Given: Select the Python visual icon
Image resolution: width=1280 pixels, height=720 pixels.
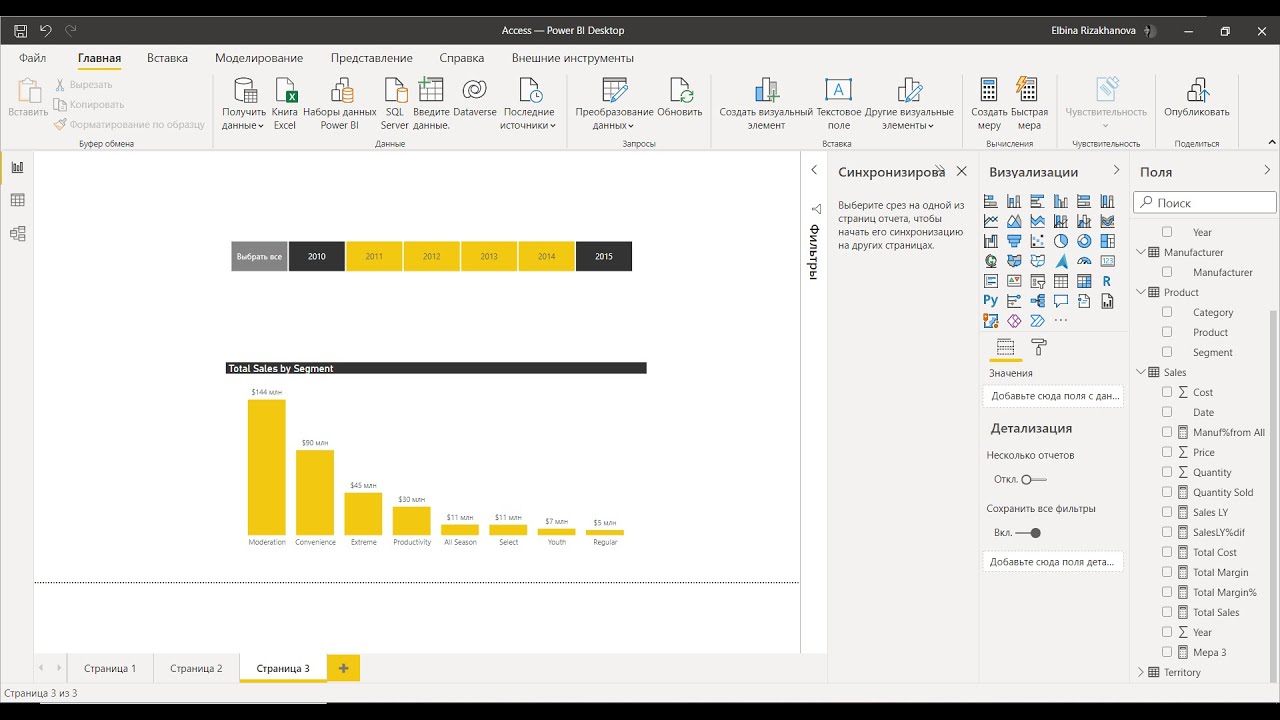Looking at the screenshot, I should 991,301.
